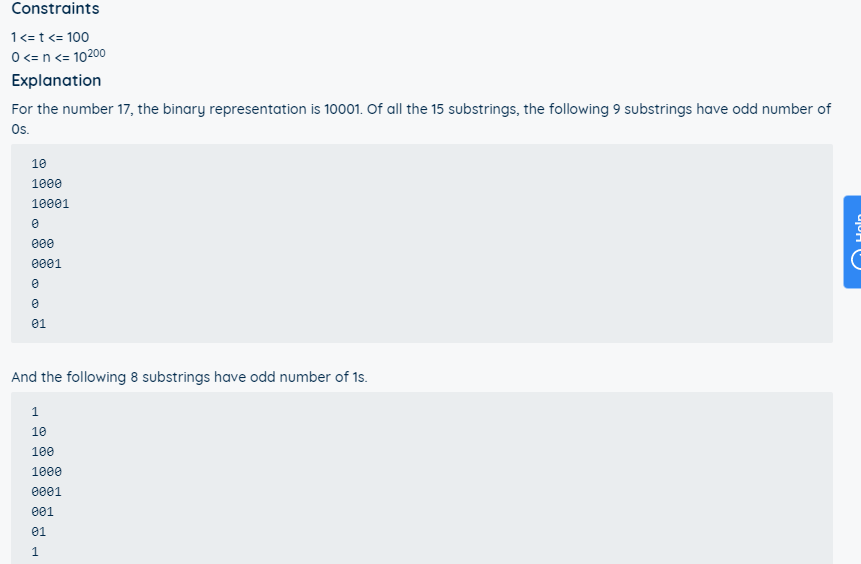Image resolution: width=861 pixels, height=564 pixels.
Task: Click the 1000 line in the odd-1s block
Action: [x=46, y=472]
